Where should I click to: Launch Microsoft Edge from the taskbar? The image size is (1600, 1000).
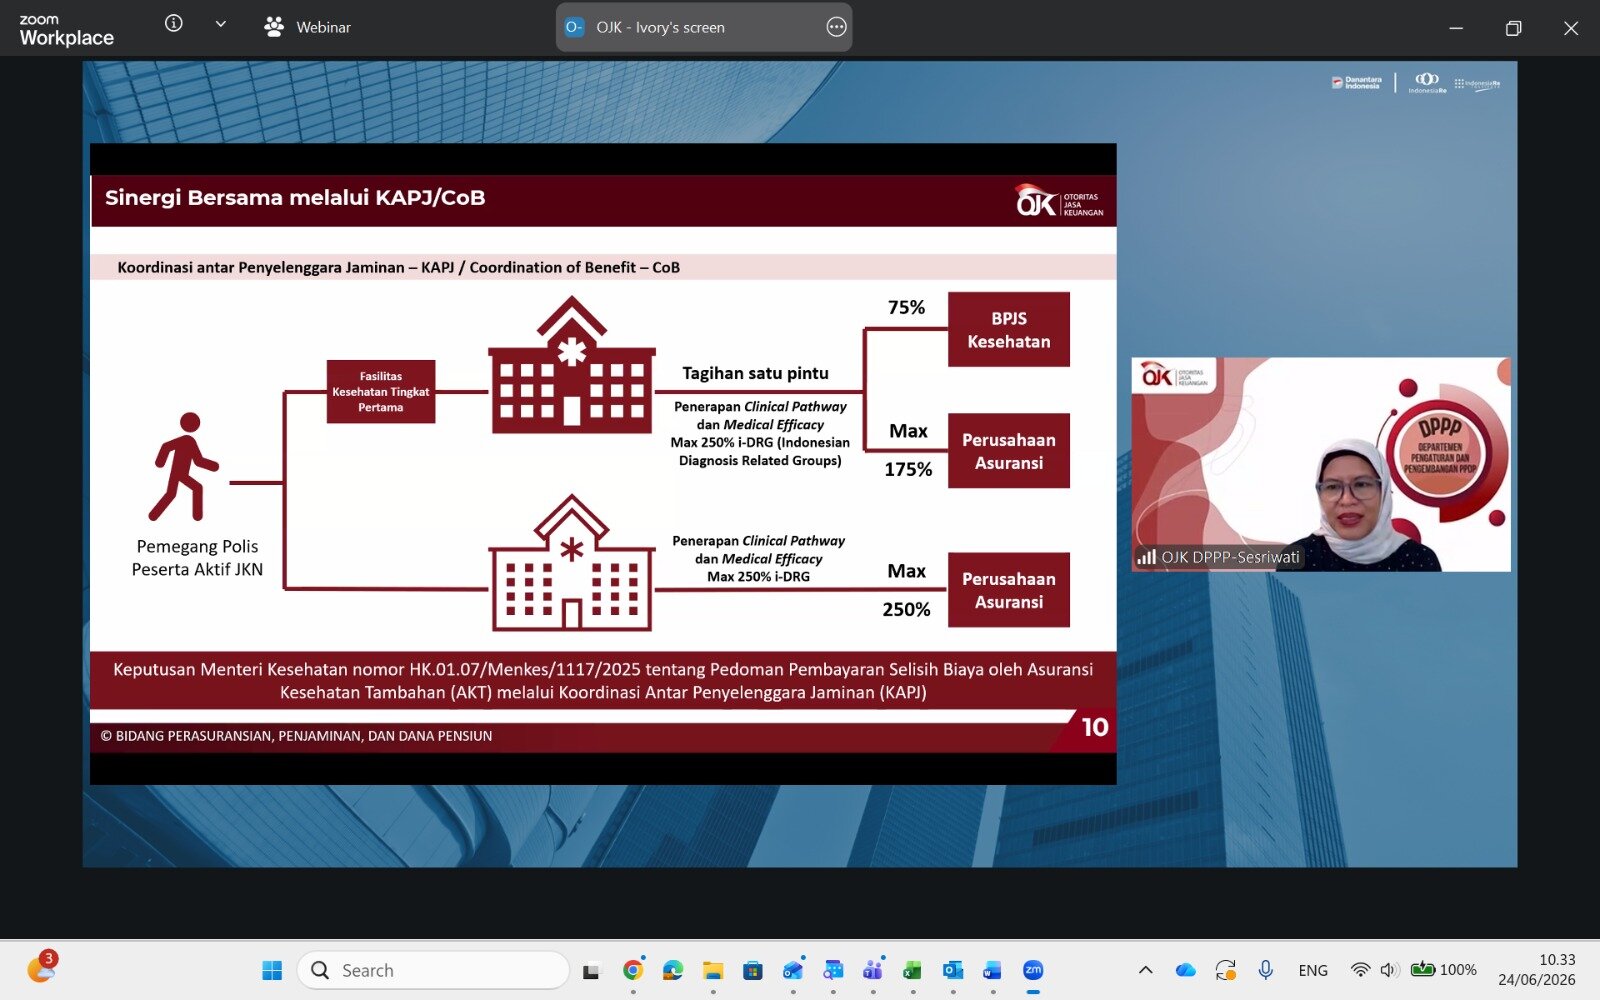click(672, 970)
